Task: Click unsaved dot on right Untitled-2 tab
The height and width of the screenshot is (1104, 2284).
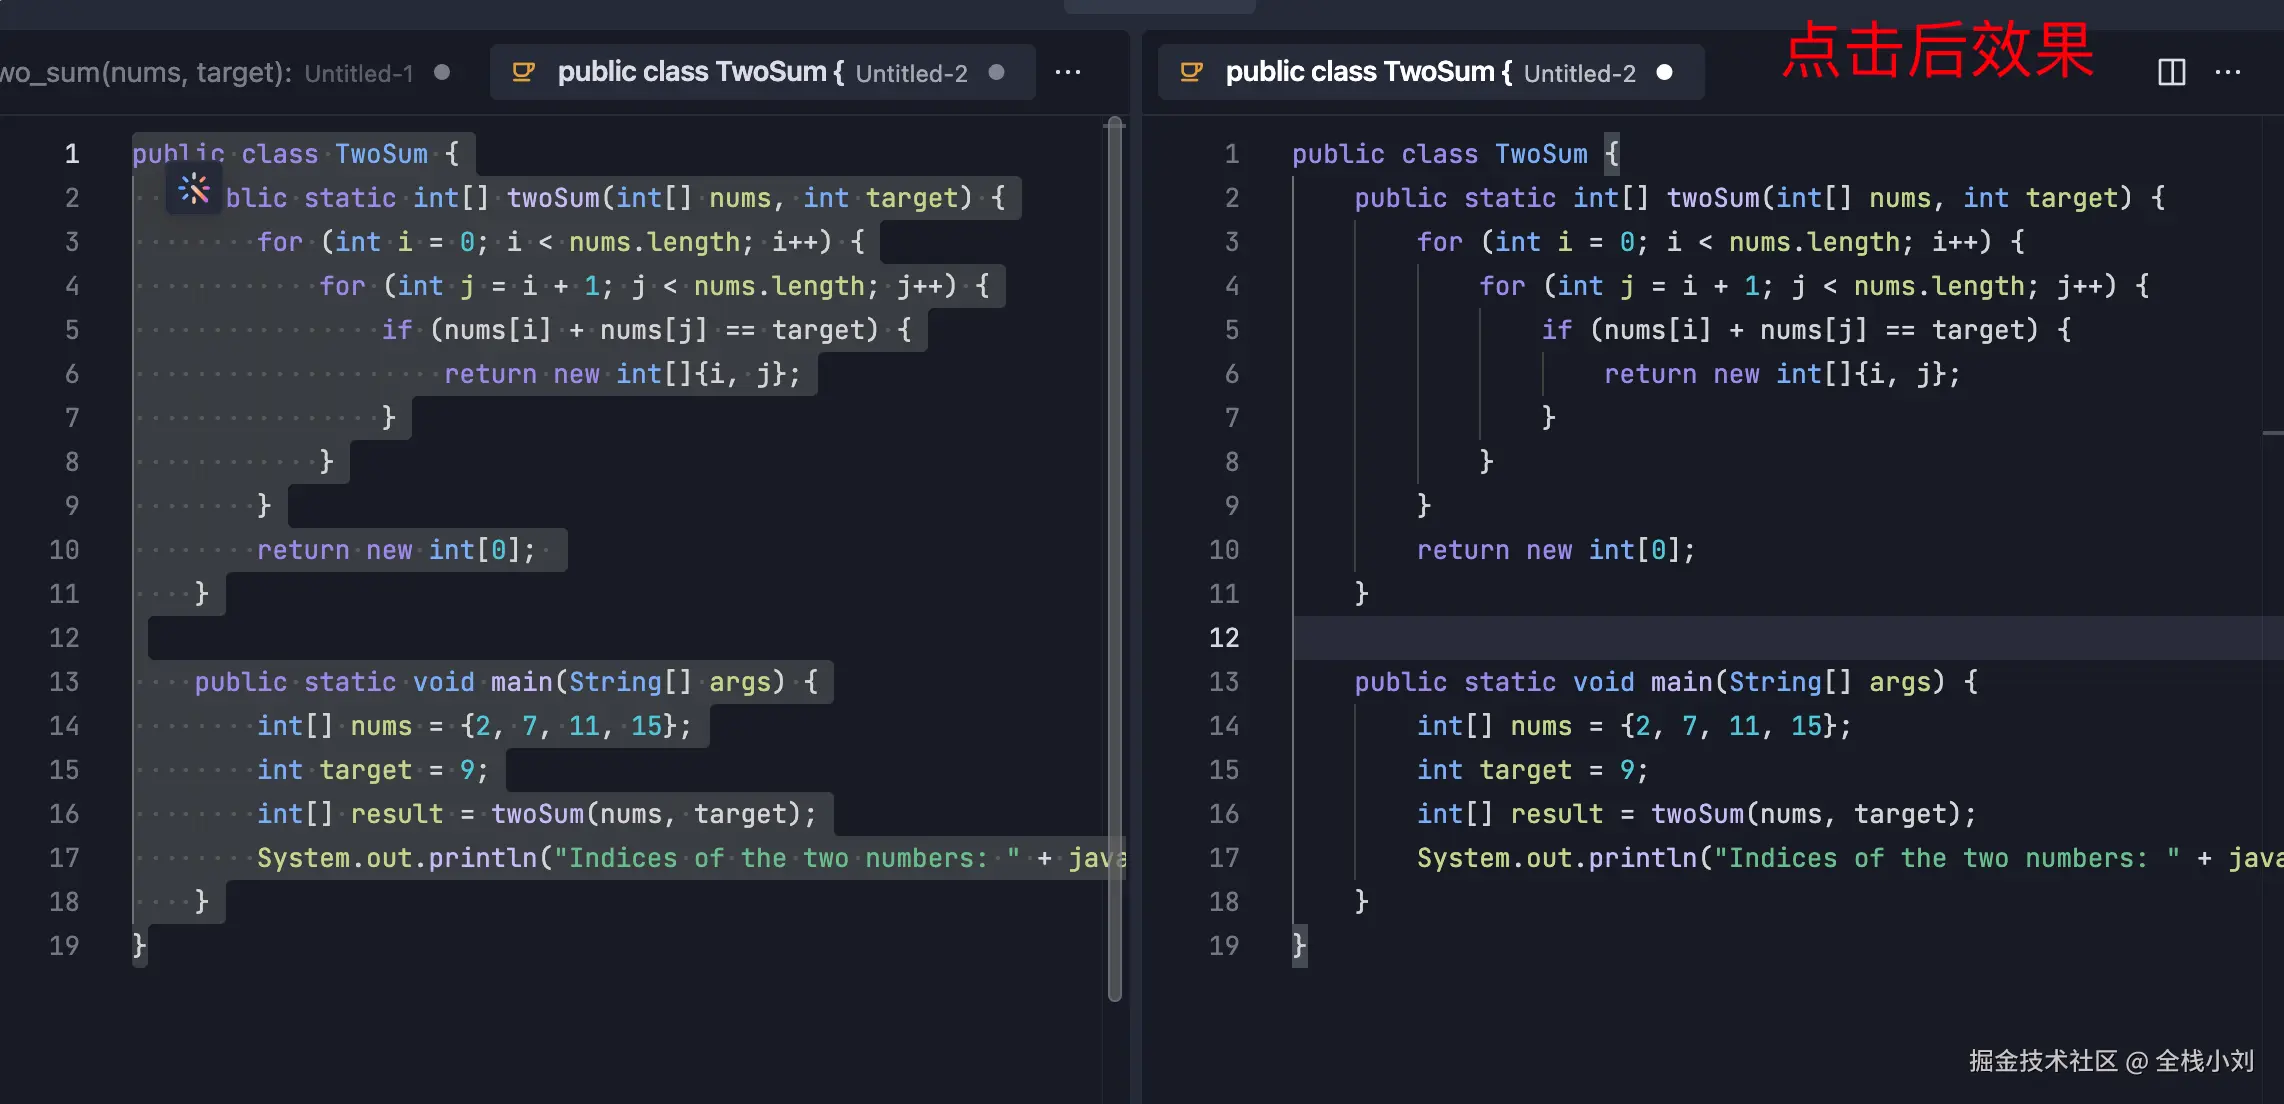Action: click(1664, 72)
